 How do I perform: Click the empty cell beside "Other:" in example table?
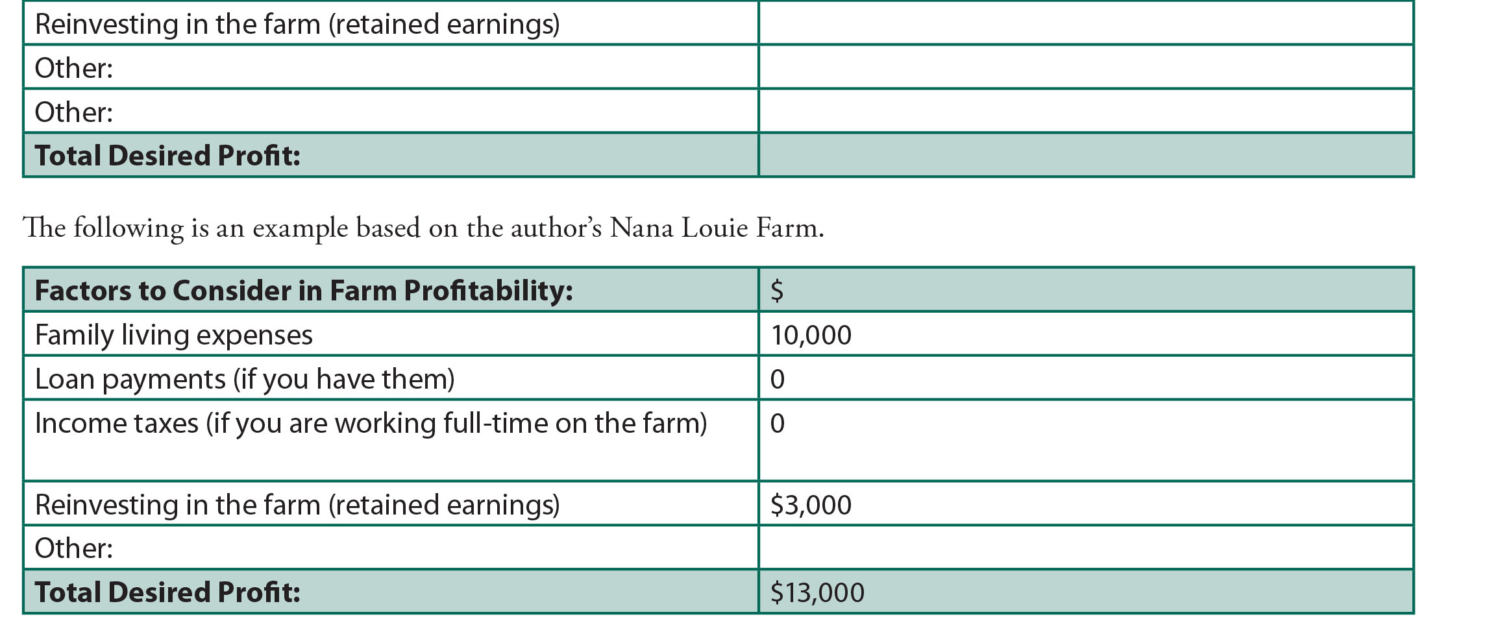click(x=1085, y=548)
